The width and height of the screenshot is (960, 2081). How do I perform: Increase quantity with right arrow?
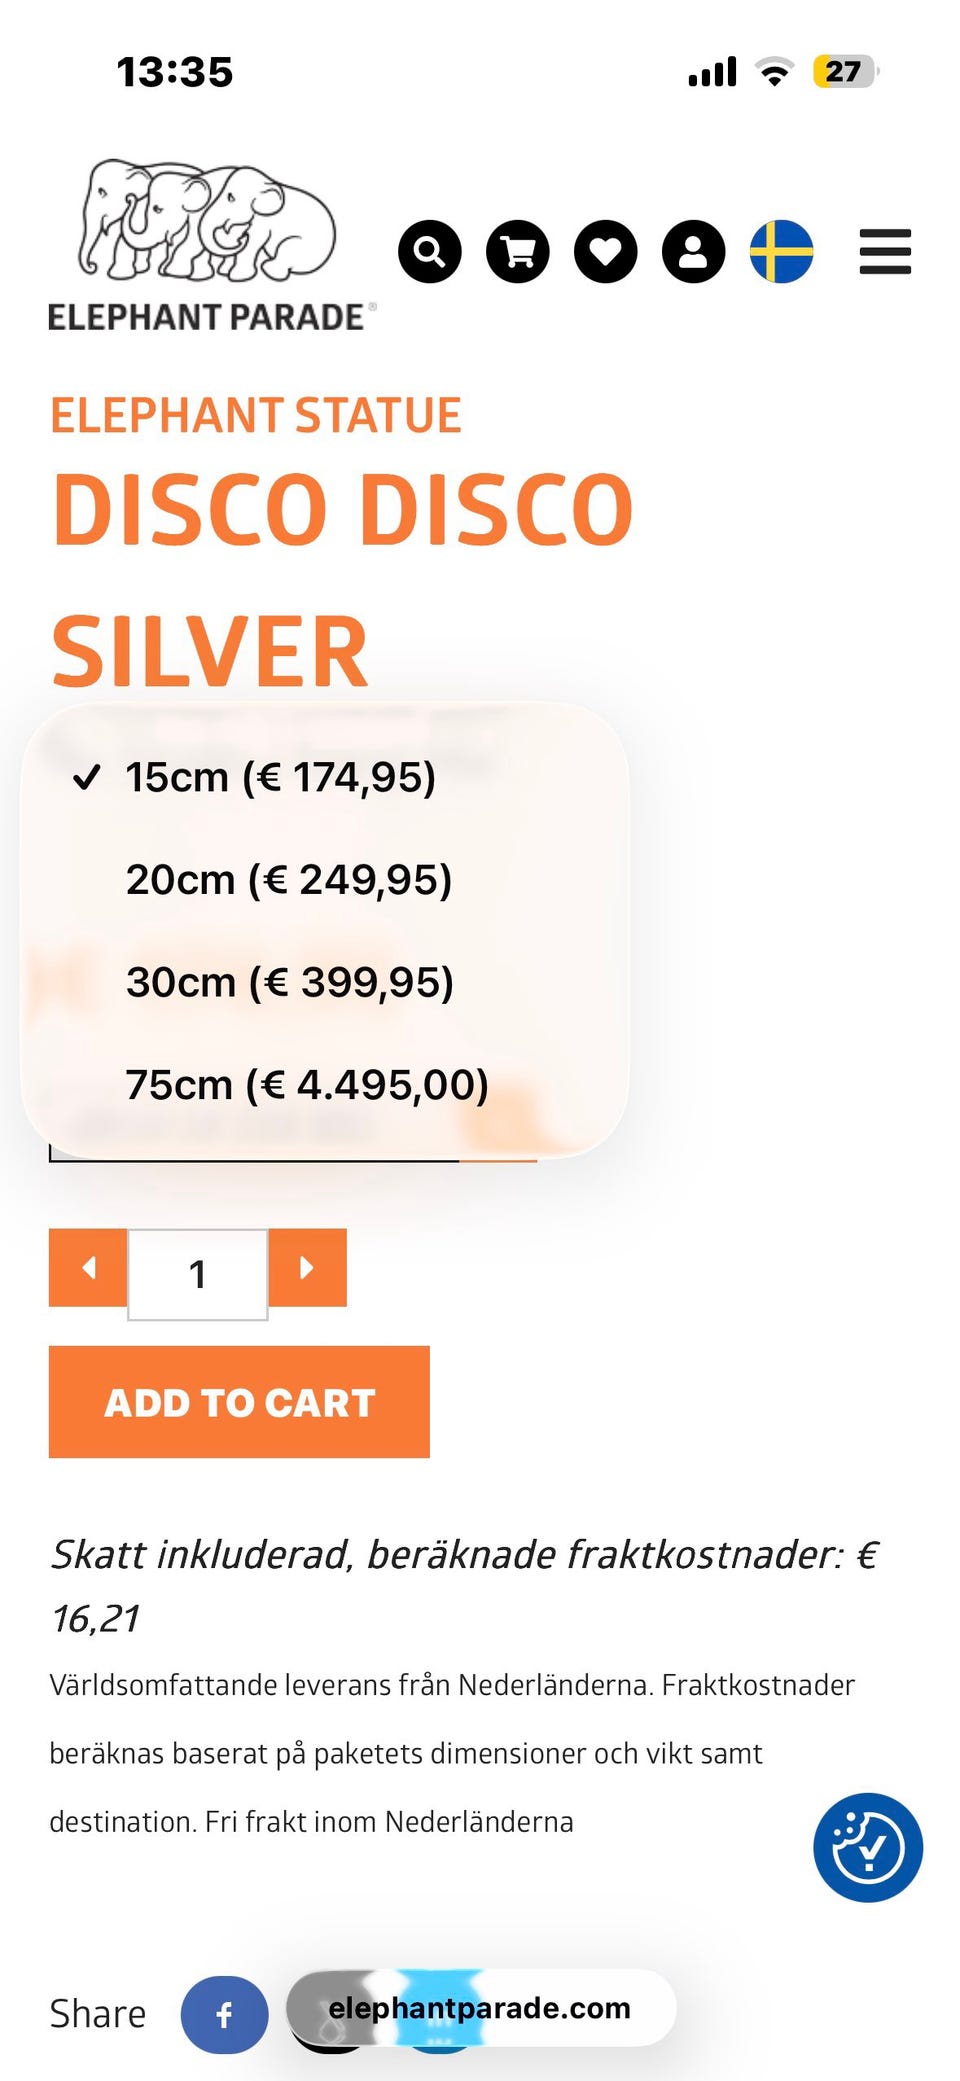coord(307,1267)
